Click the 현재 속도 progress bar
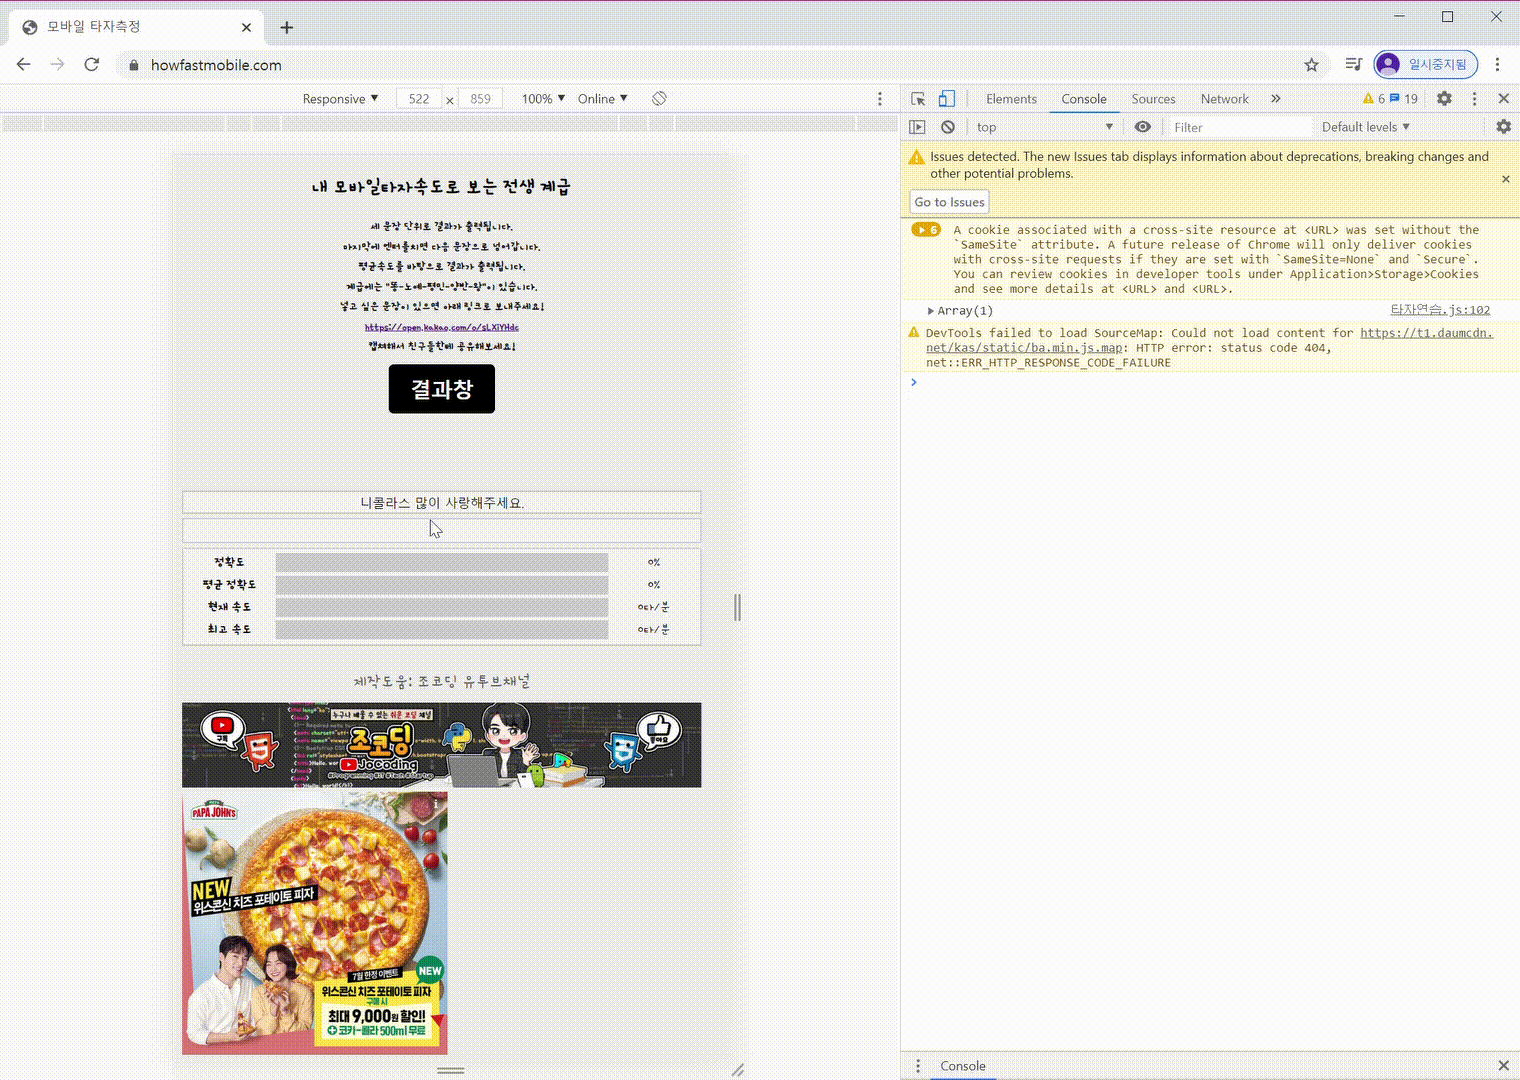Viewport: 1520px width, 1080px height. (x=442, y=607)
